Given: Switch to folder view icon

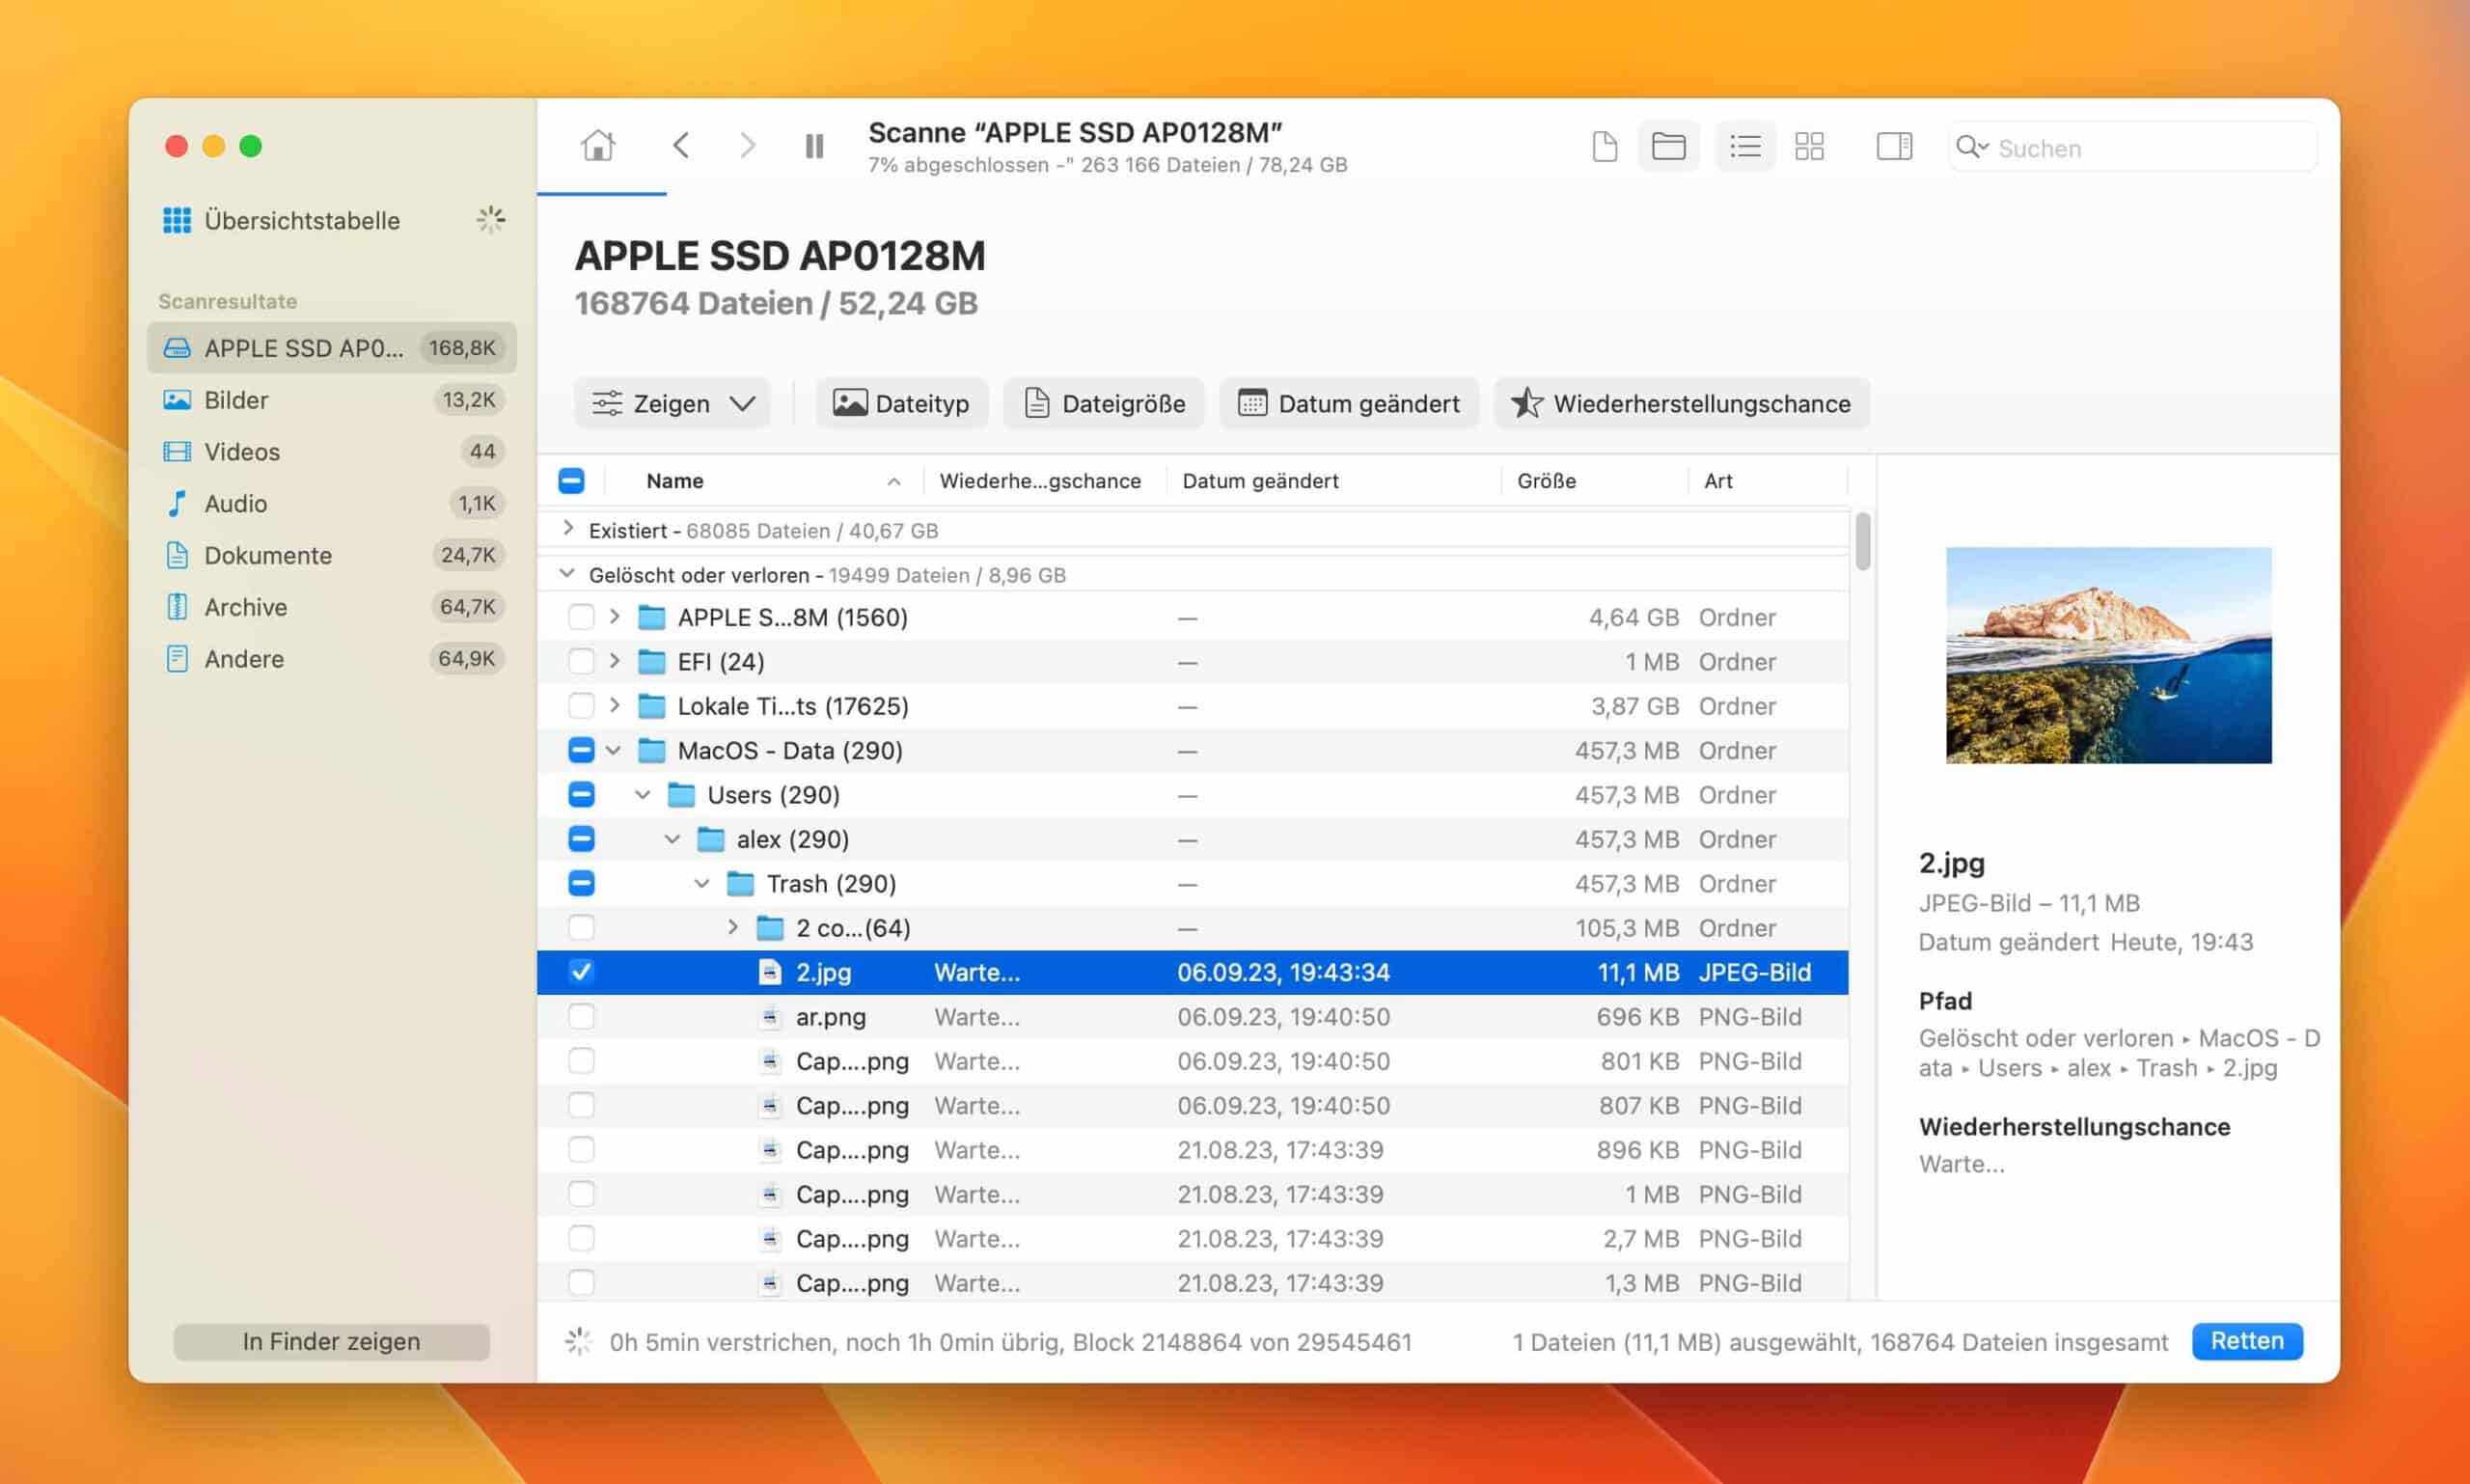Looking at the screenshot, I should [1668, 147].
